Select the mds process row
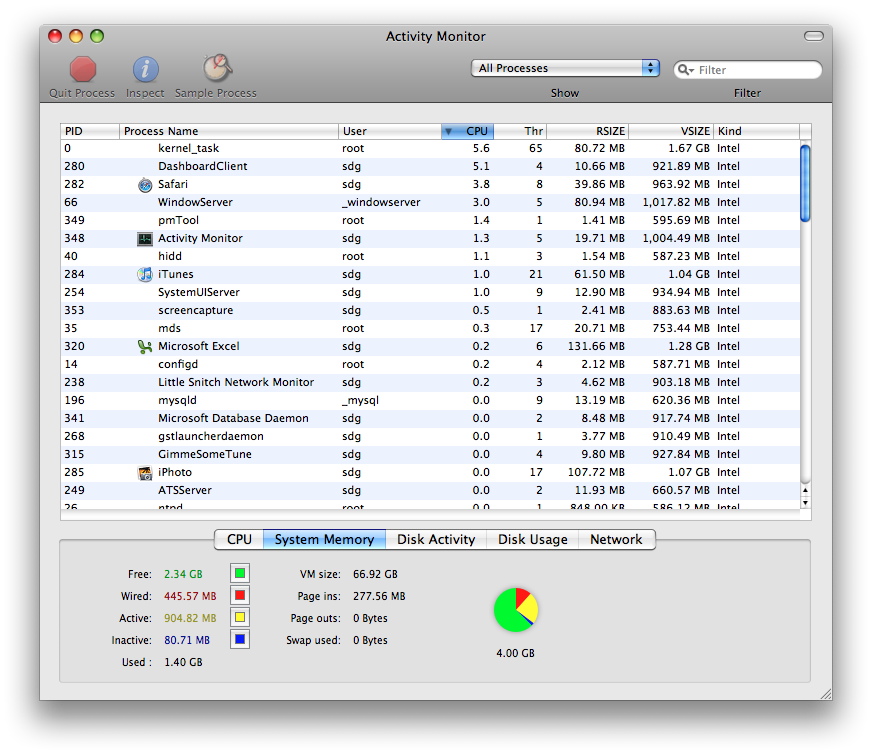Screen dimensions: 872x755 coord(430,329)
